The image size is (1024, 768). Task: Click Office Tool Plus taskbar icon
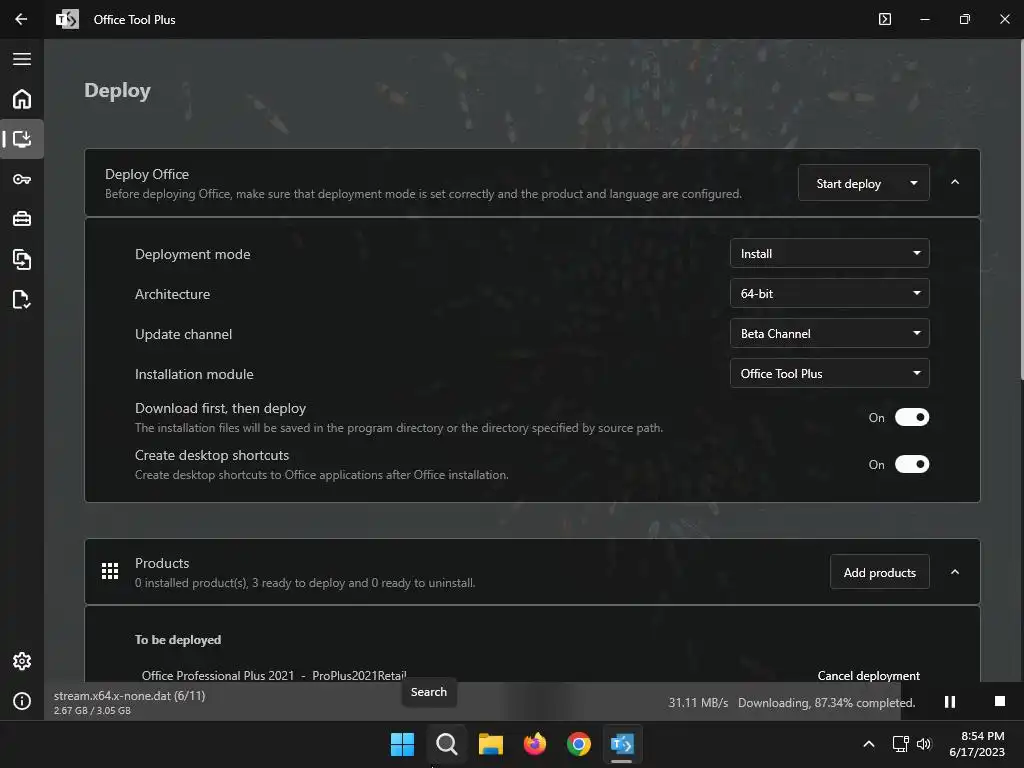coord(622,744)
